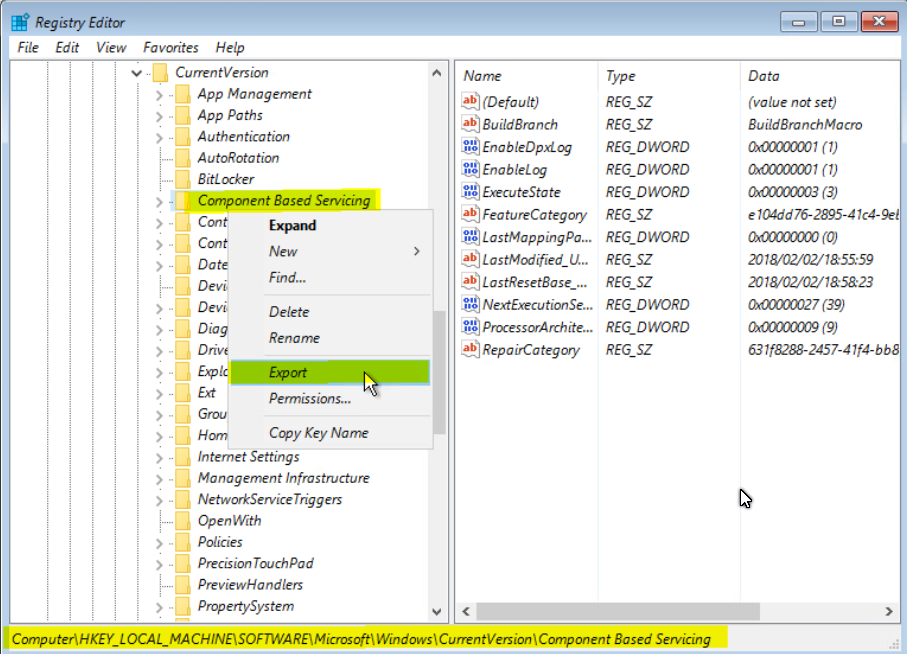Image resolution: width=907 pixels, height=654 pixels.
Task: Expand the App Management key
Action: (159, 95)
